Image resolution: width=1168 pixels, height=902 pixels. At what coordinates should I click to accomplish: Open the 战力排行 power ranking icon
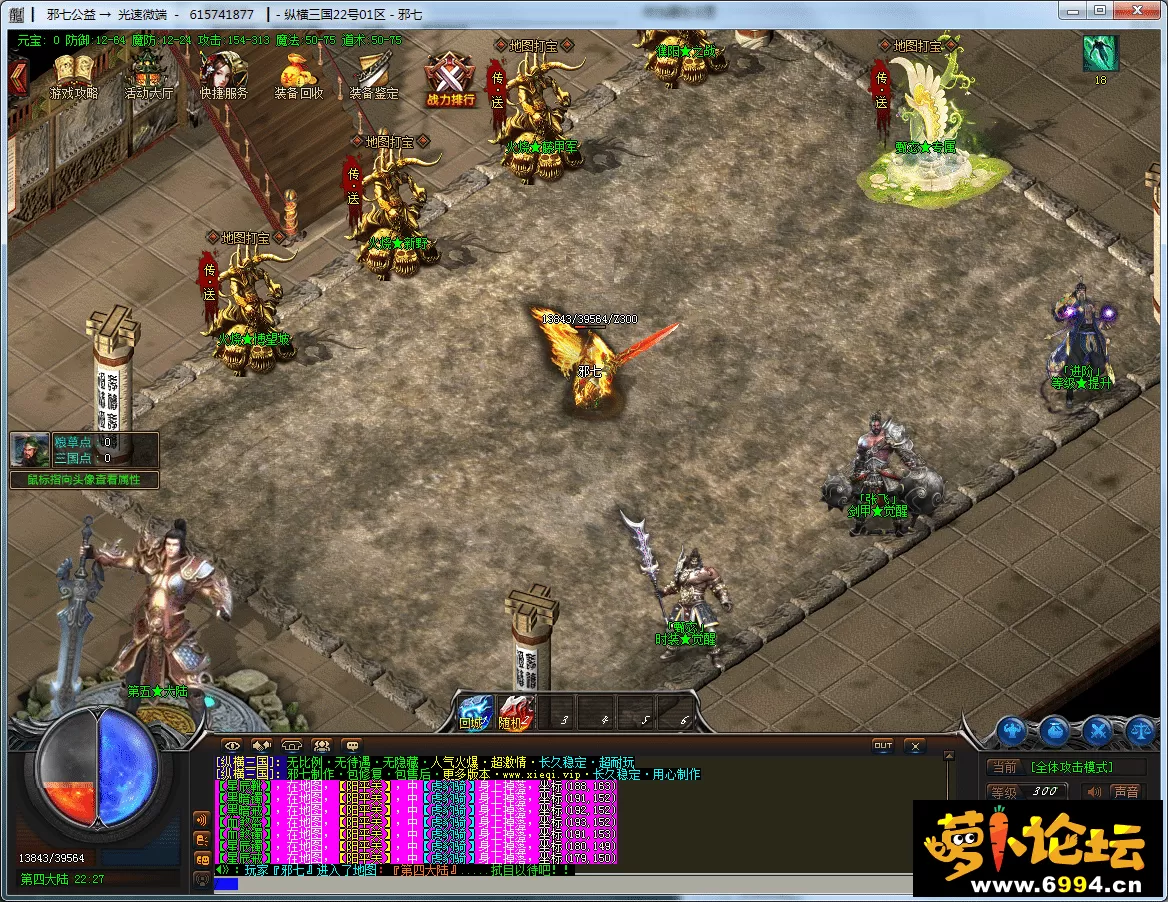point(450,79)
